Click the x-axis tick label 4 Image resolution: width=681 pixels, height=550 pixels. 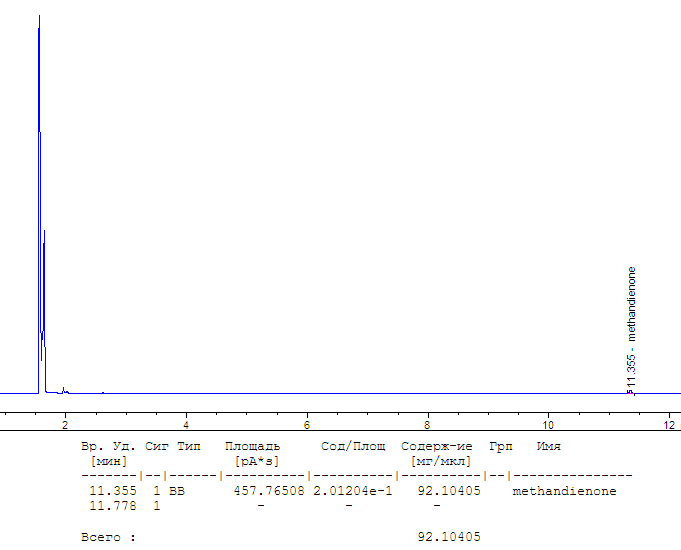pyautogui.click(x=186, y=426)
